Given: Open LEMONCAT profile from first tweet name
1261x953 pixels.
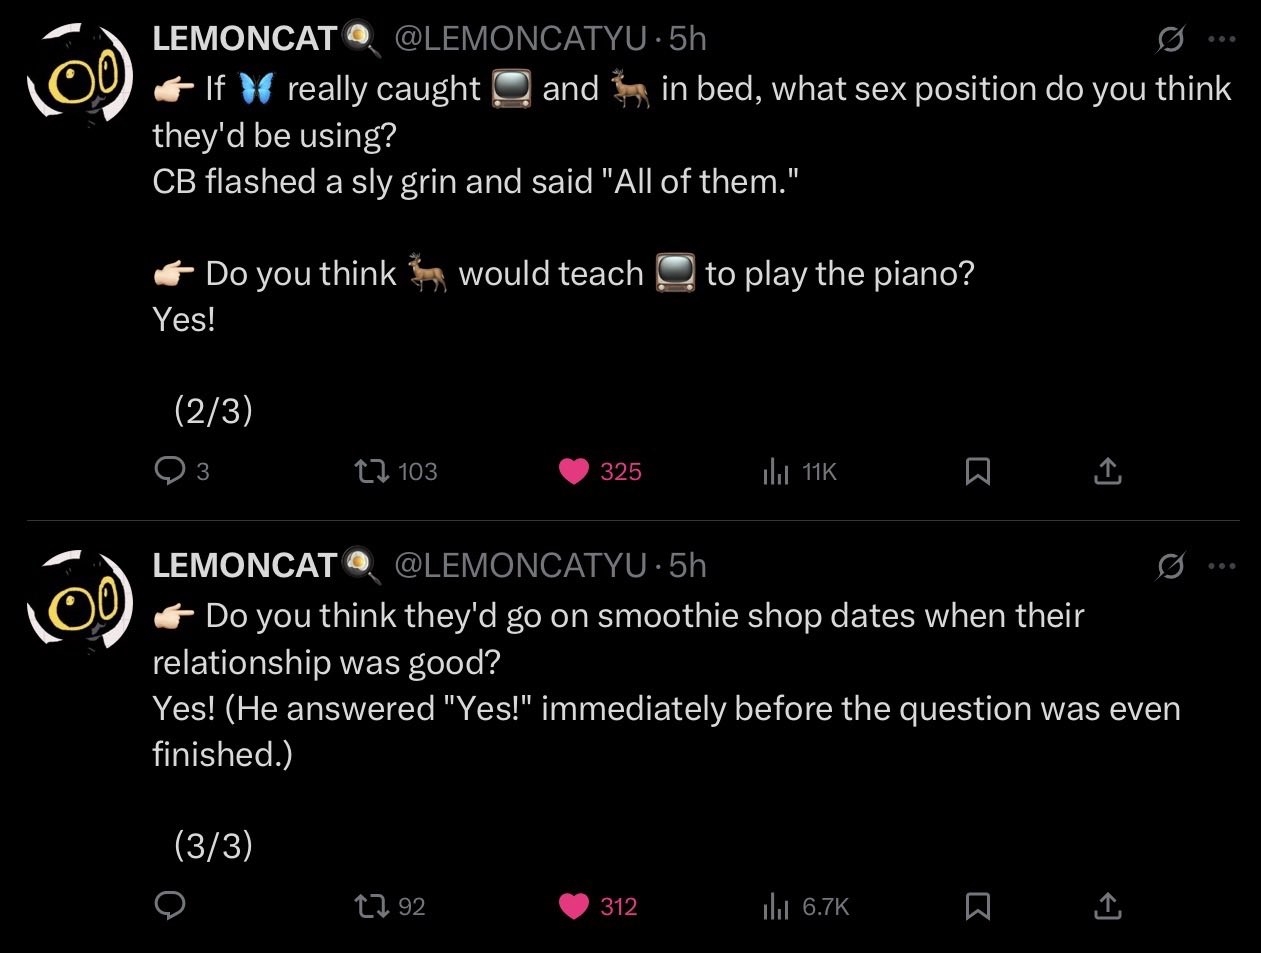Looking at the screenshot, I should 245,38.
